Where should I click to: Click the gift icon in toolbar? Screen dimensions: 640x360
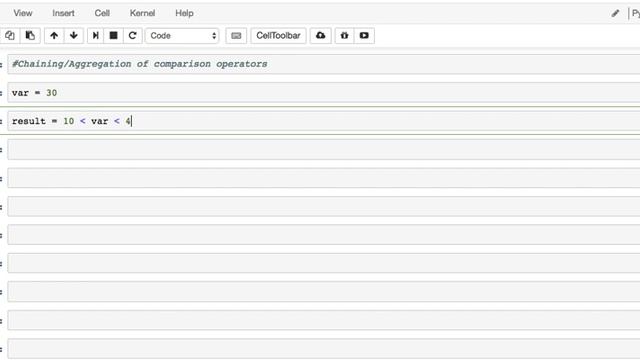coord(344,36)
